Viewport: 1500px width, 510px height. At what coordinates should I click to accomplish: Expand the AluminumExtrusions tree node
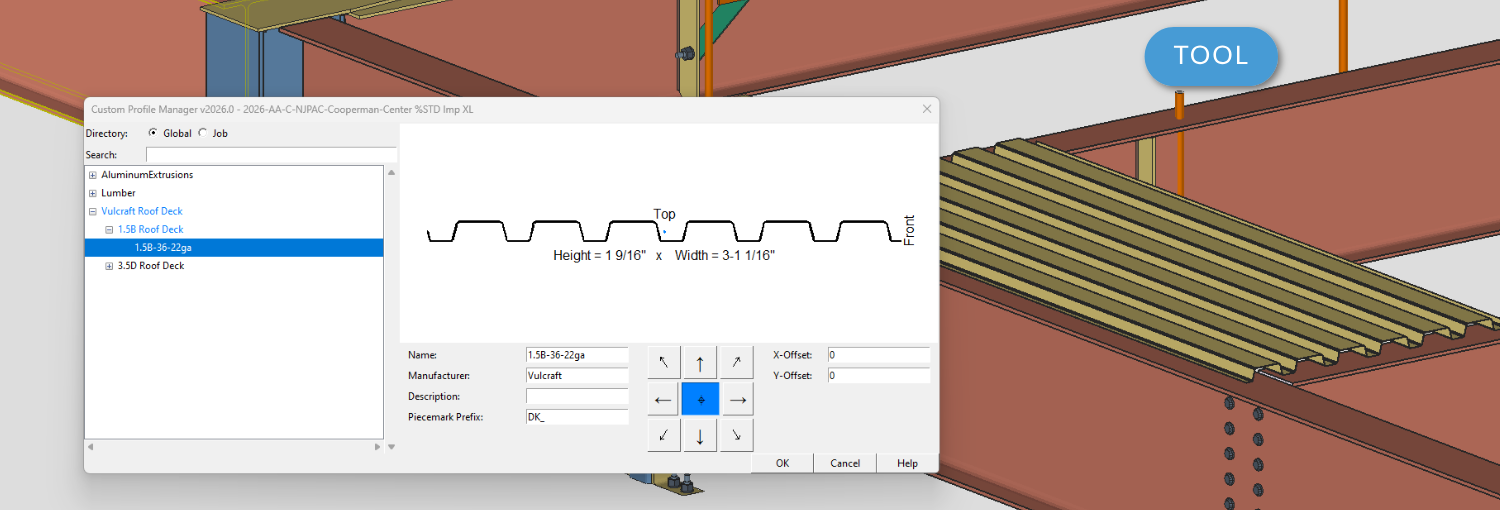click(93, 175)
